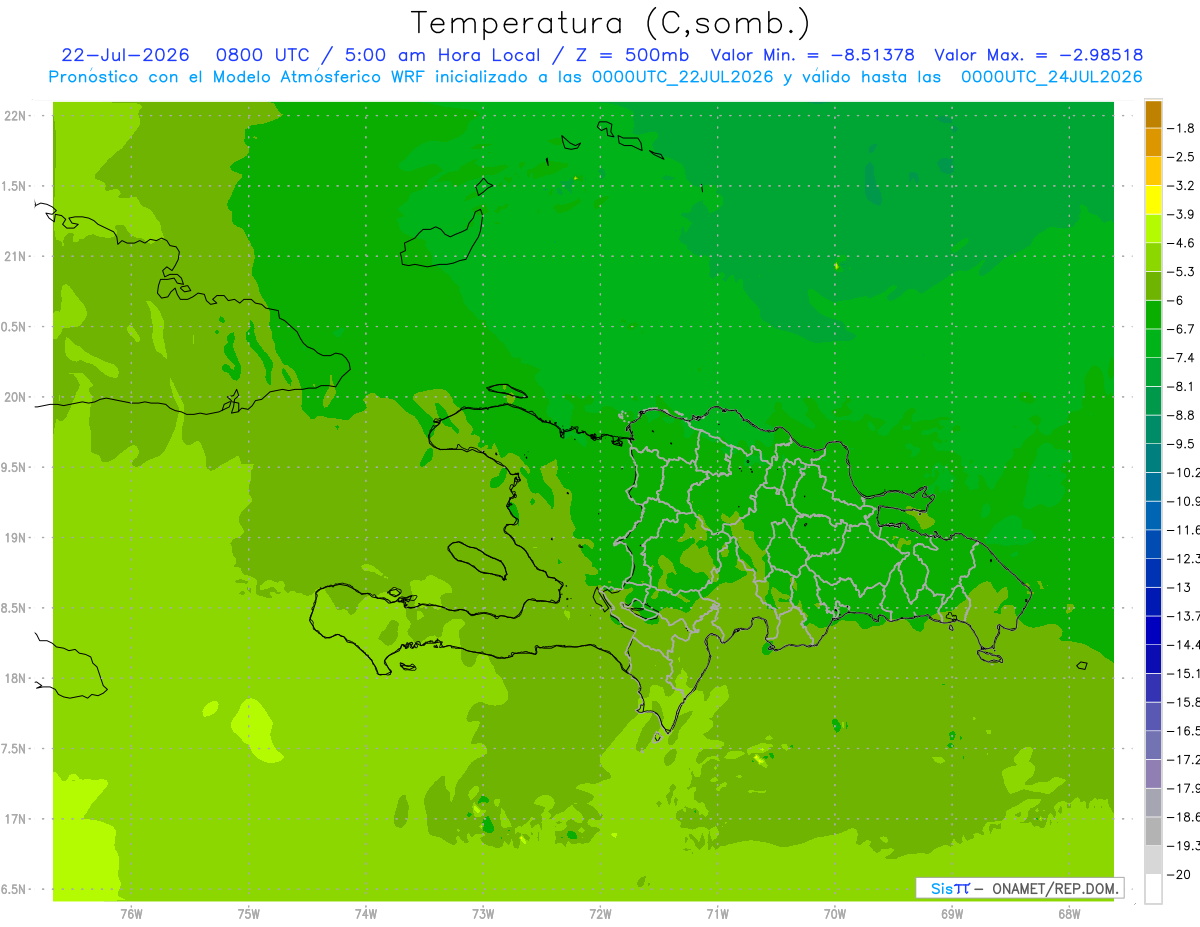Click the '-8.8' legend value

pos(1181,415)
